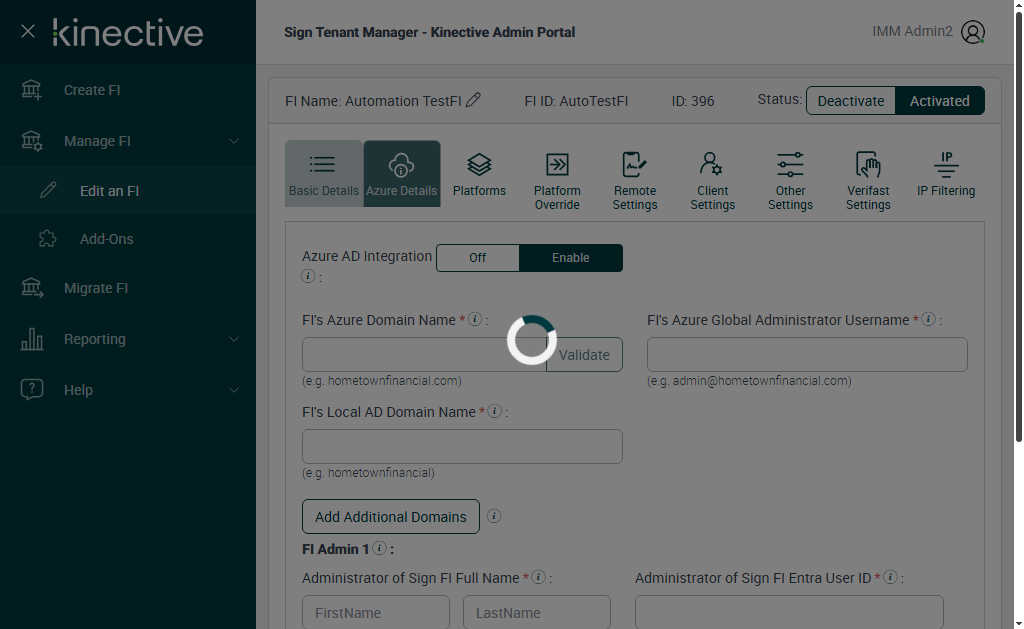
Task: Open the Client Settings tab
Action: [x=712, y=180]
